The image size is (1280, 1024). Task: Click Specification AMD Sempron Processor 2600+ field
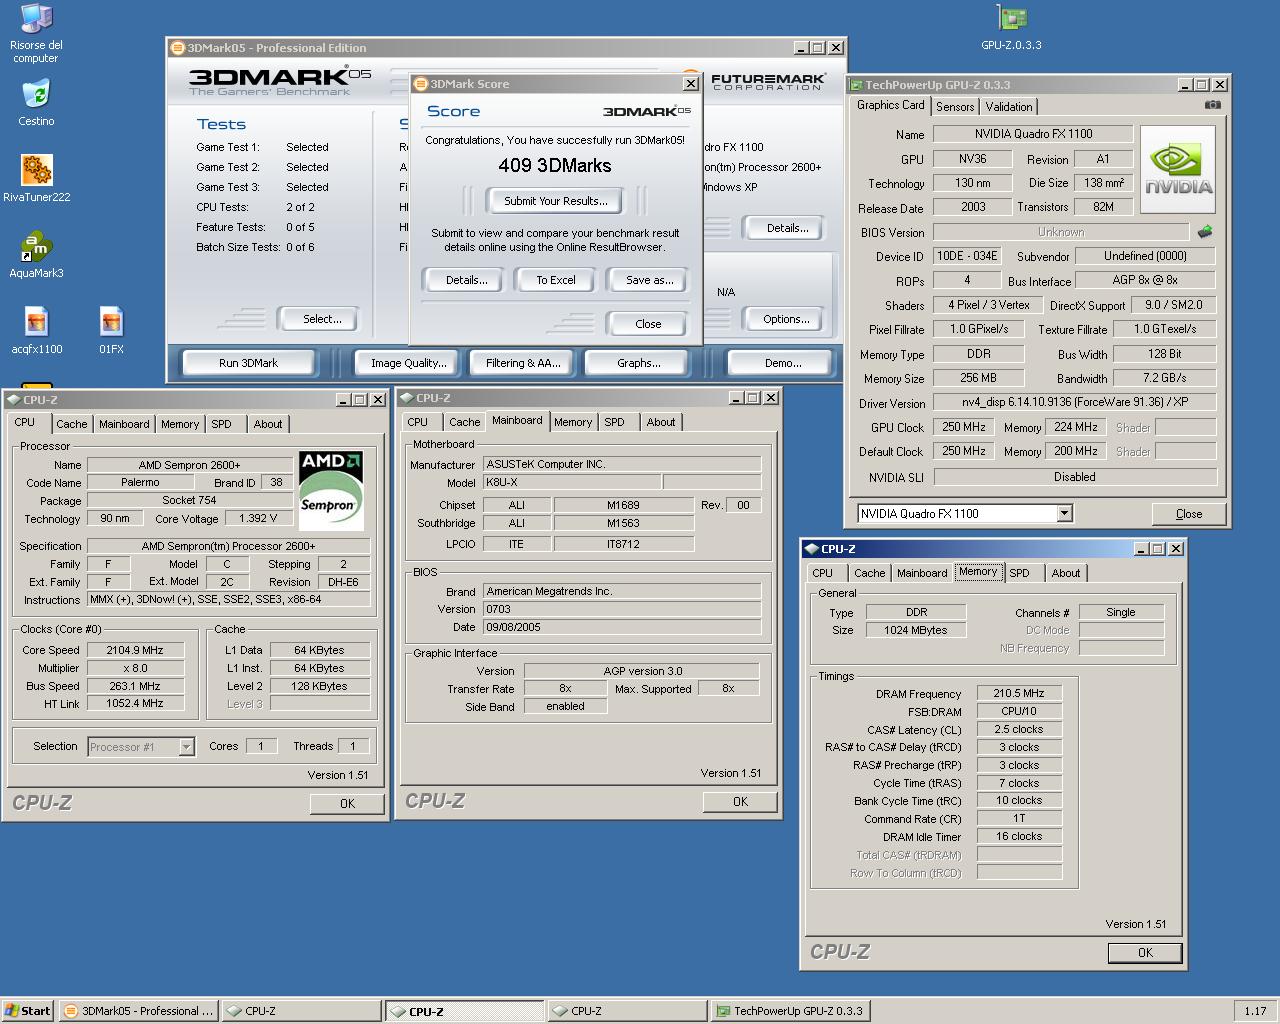[228, 546]
